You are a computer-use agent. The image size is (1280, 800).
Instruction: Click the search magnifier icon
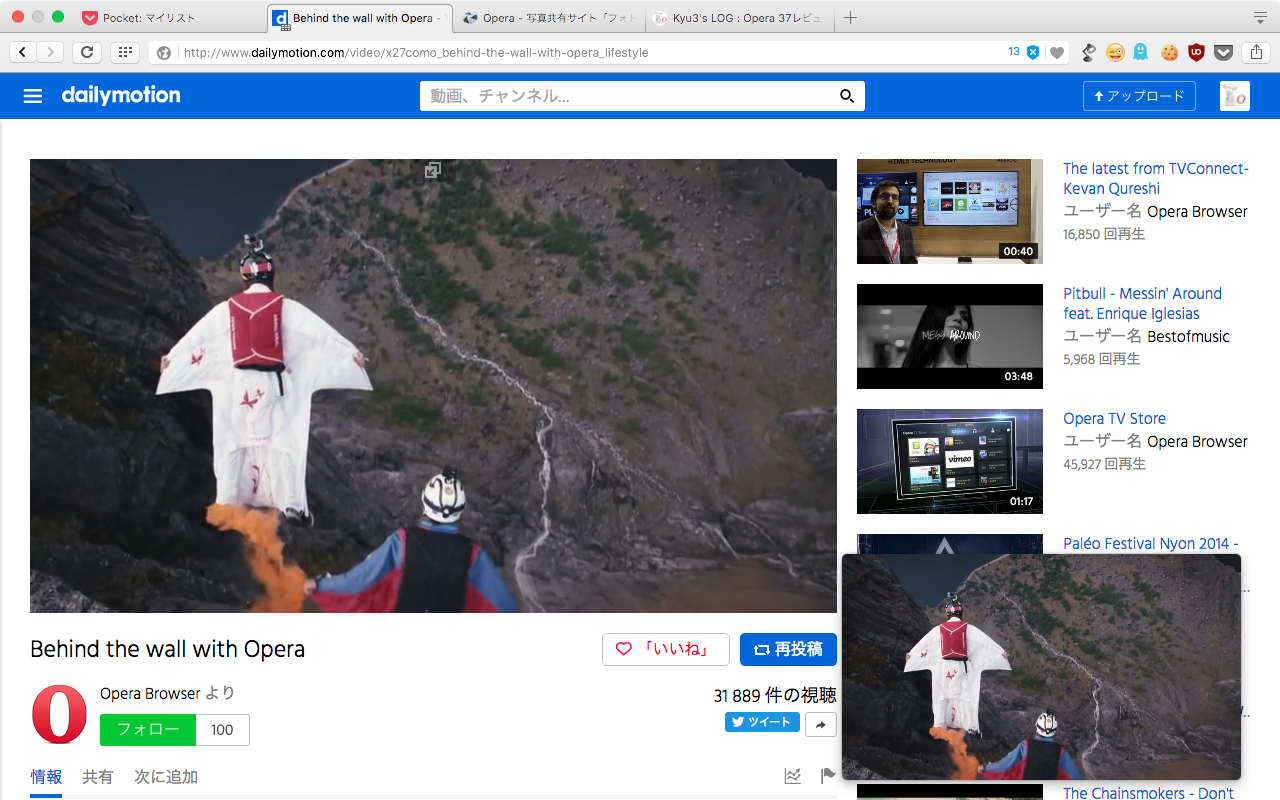847,96
